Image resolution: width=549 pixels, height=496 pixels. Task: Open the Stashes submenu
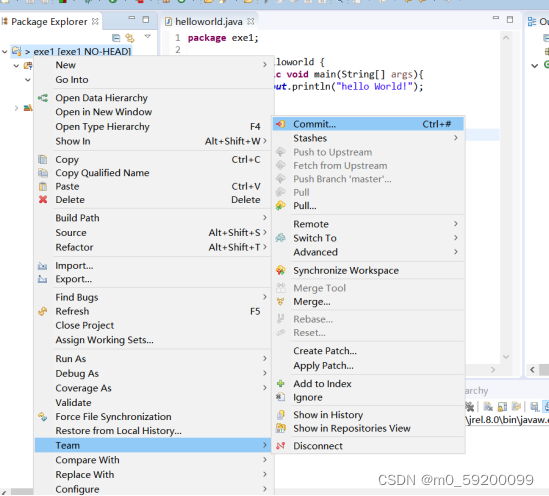368,138
